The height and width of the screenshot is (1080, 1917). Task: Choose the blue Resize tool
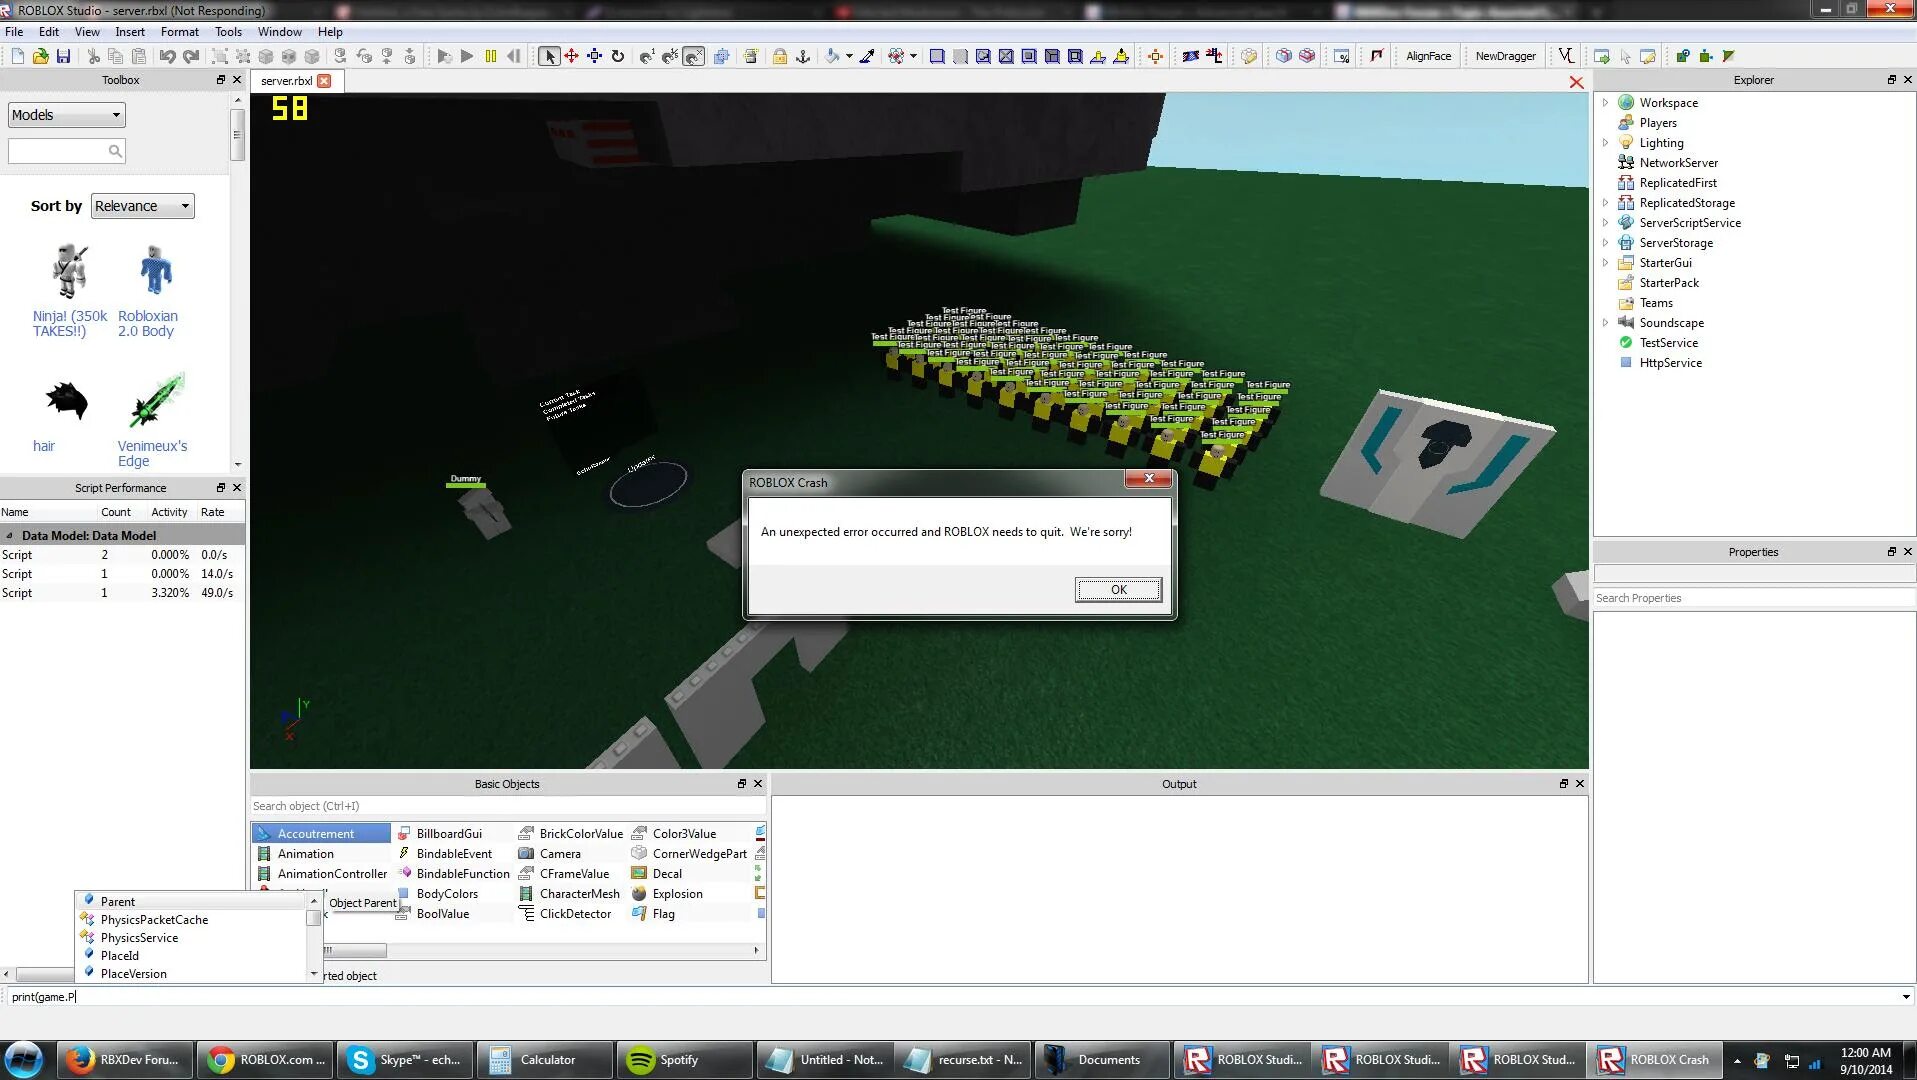pos(594,56)
